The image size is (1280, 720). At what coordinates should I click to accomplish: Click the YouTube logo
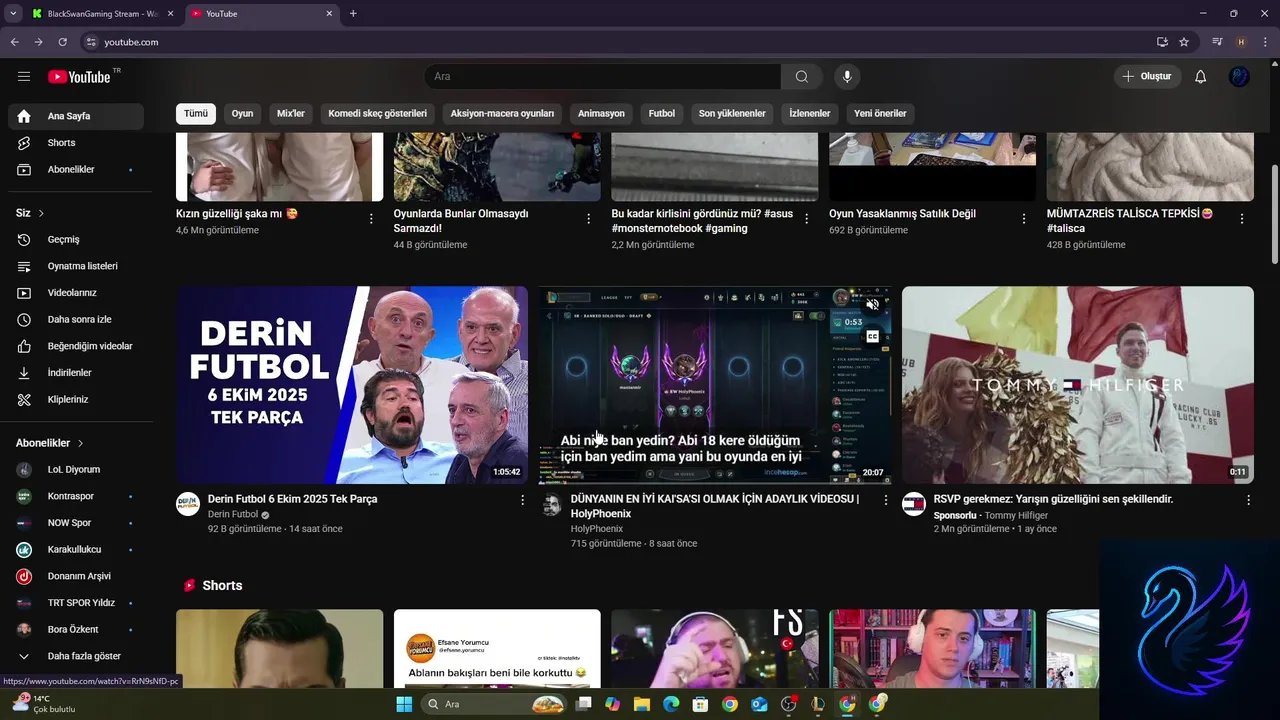pos(79,77)
